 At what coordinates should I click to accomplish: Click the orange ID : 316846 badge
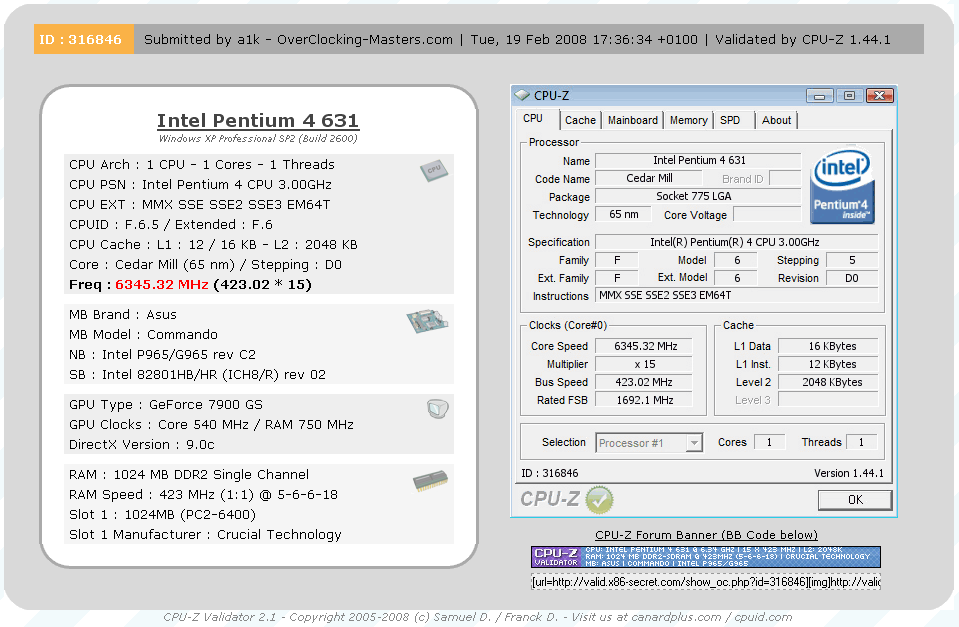pos(84,39)
